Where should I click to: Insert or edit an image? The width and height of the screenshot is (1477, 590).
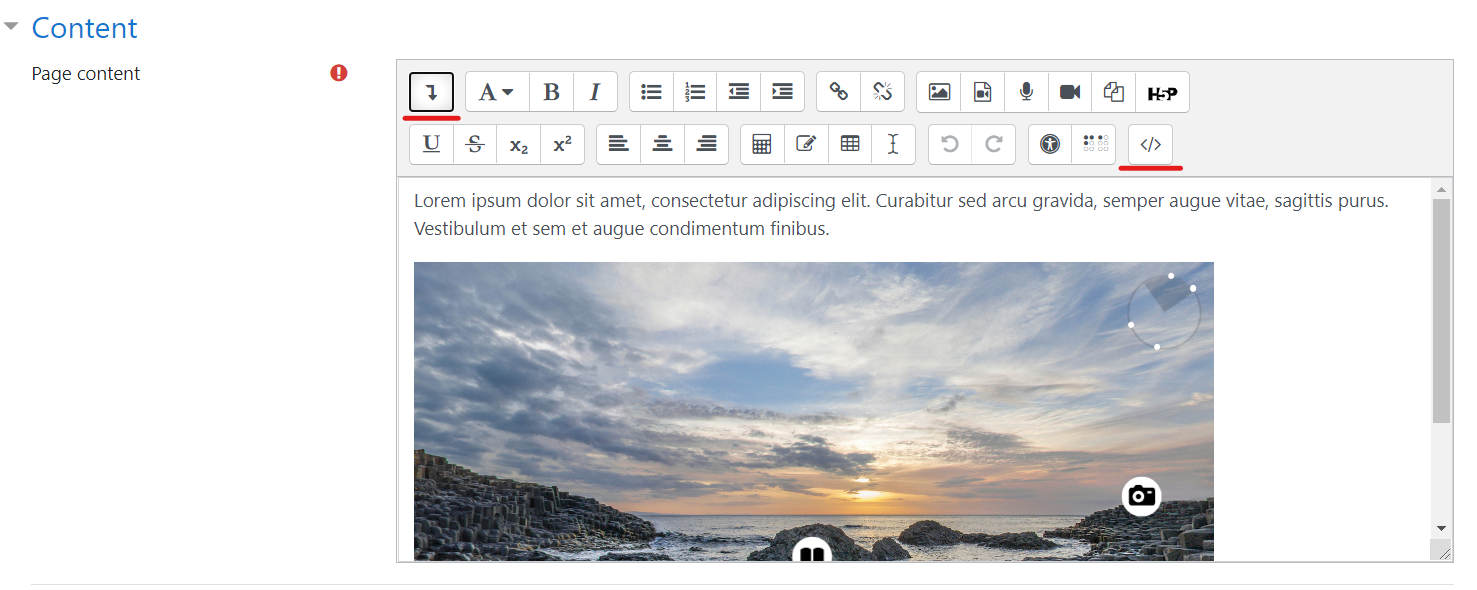tap(939, 92)
